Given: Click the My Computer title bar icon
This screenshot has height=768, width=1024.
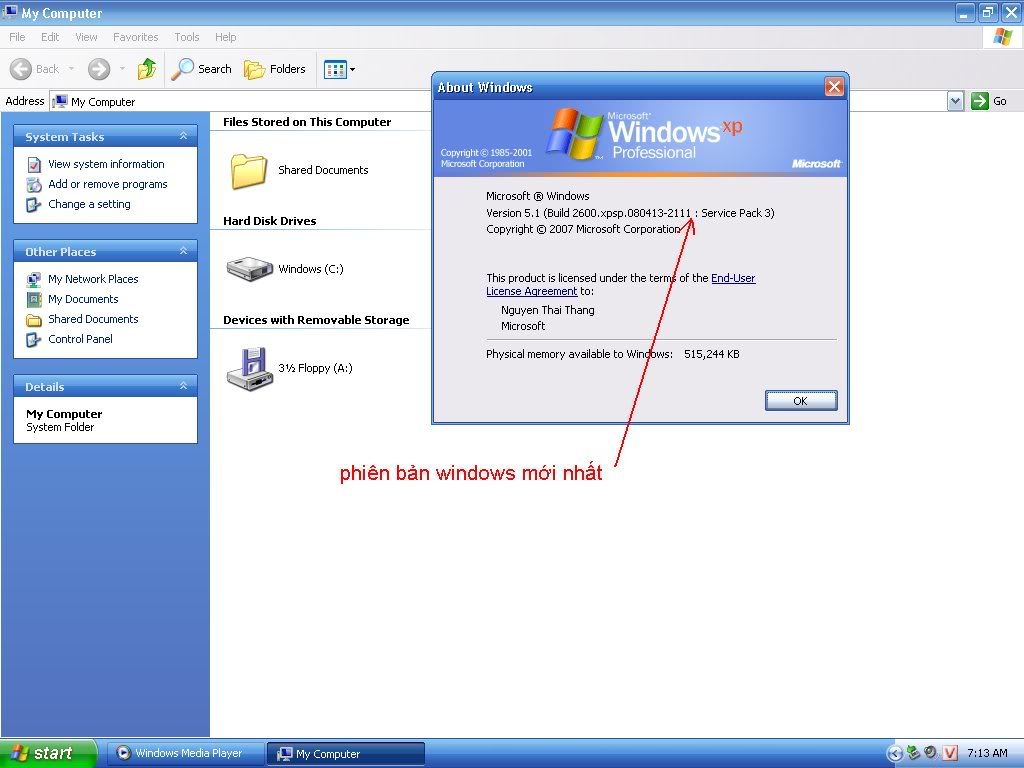Looking at the screenshot, I should [10, 12].
